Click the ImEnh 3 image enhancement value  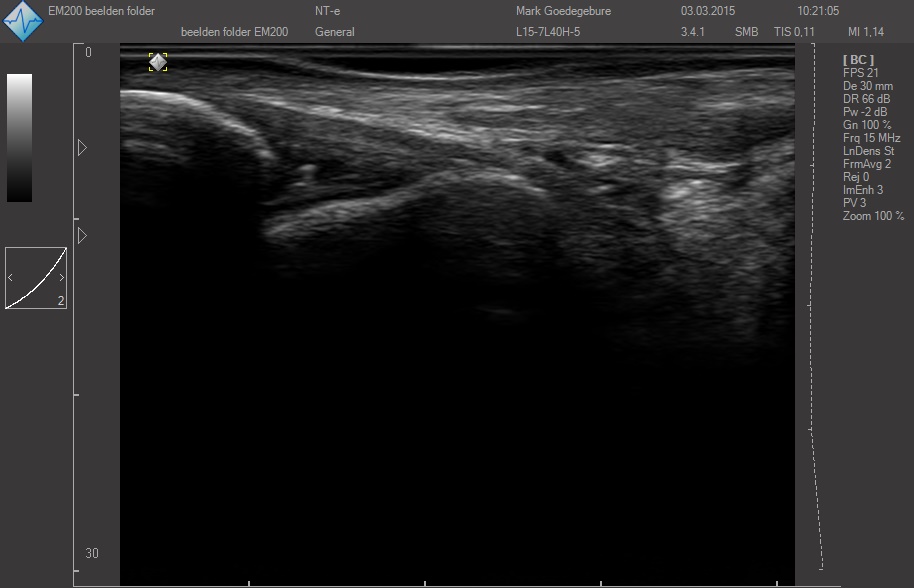[x=863, y=190]
